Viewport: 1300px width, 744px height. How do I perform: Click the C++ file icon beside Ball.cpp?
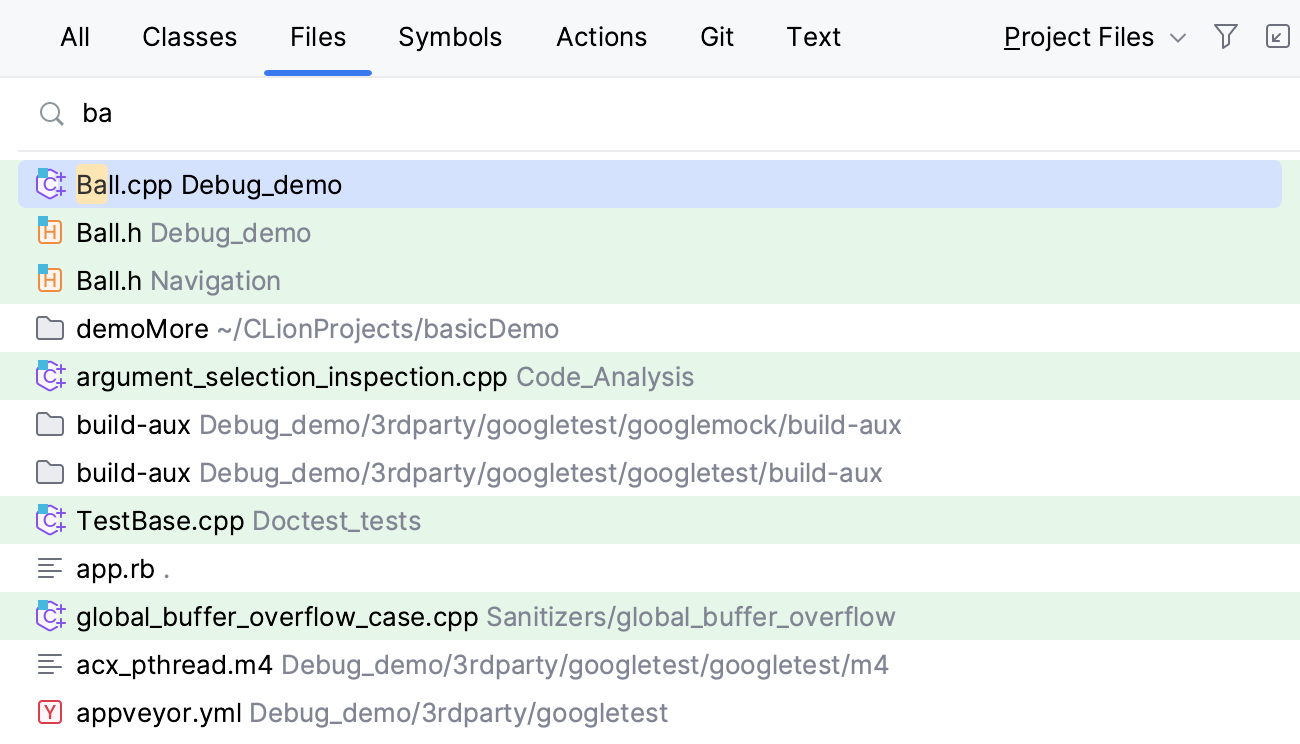pyautogui.click(x=50, y=184)
